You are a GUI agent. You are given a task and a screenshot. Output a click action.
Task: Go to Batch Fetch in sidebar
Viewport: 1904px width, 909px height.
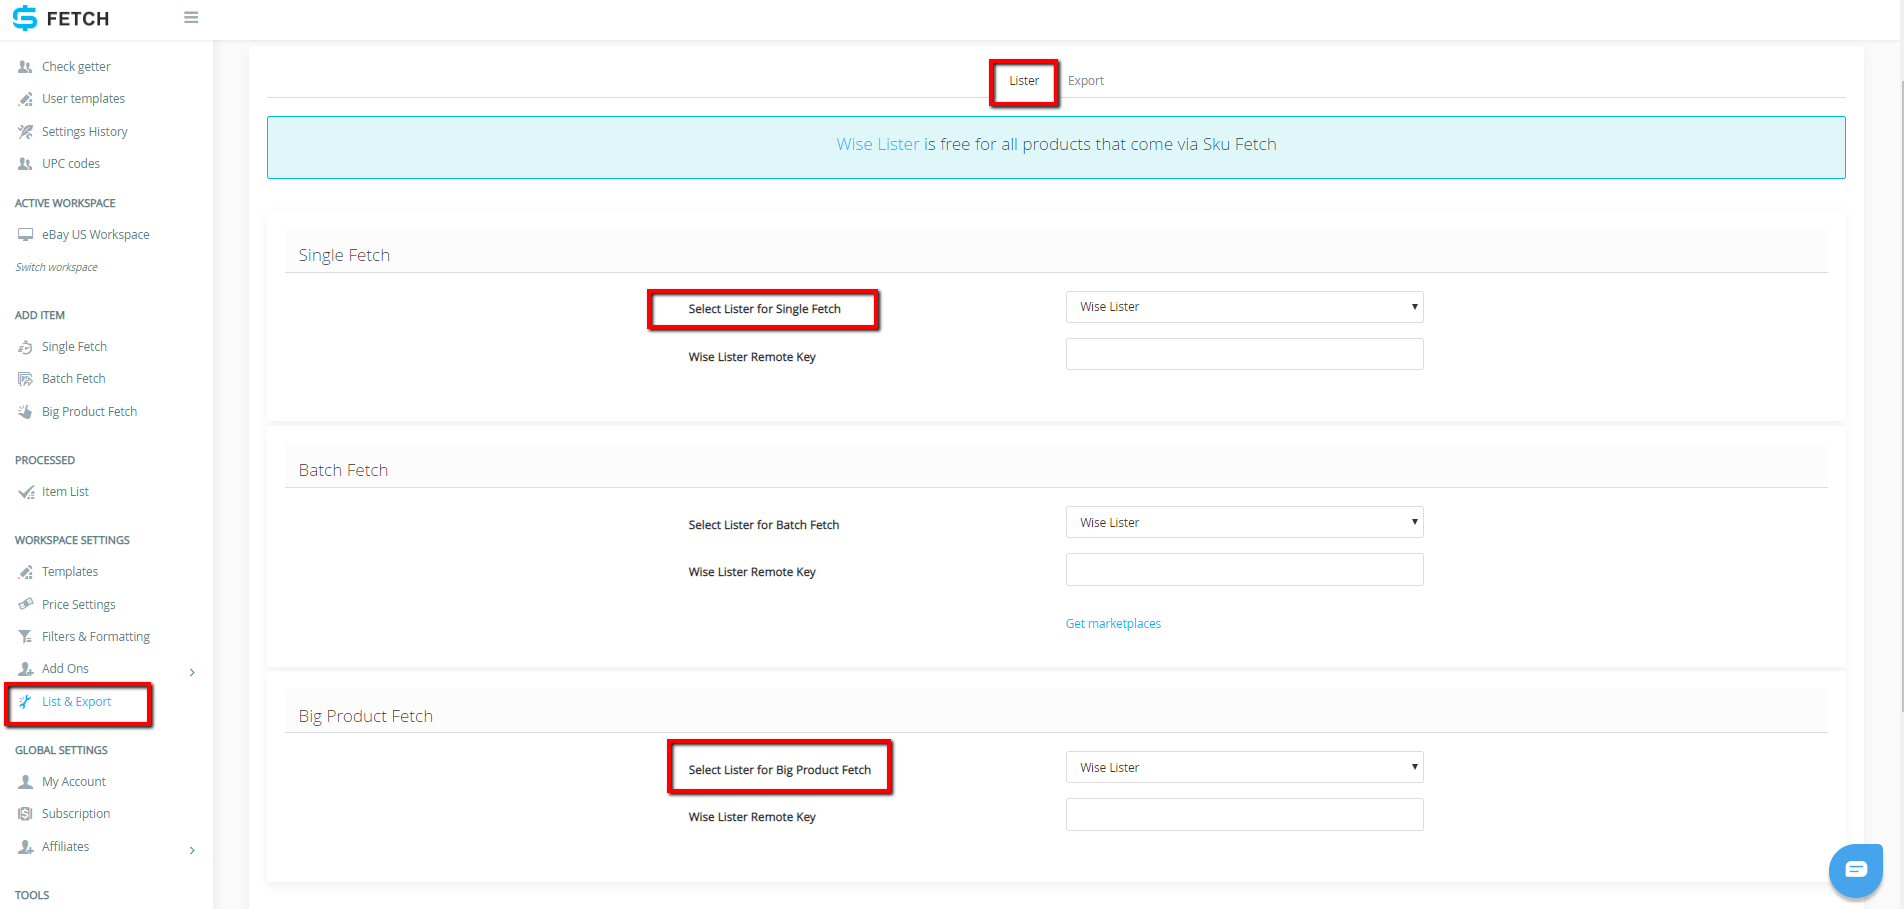pyautogui.click(x=73, y=379)
